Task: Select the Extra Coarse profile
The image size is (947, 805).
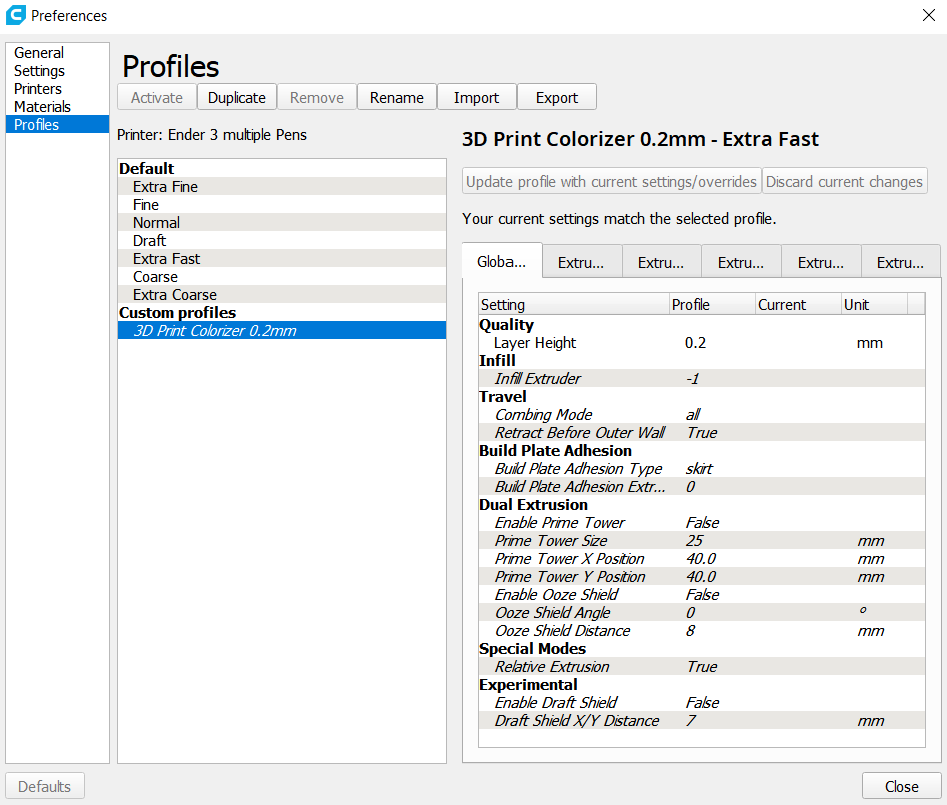Action: [x=175, y=295]
